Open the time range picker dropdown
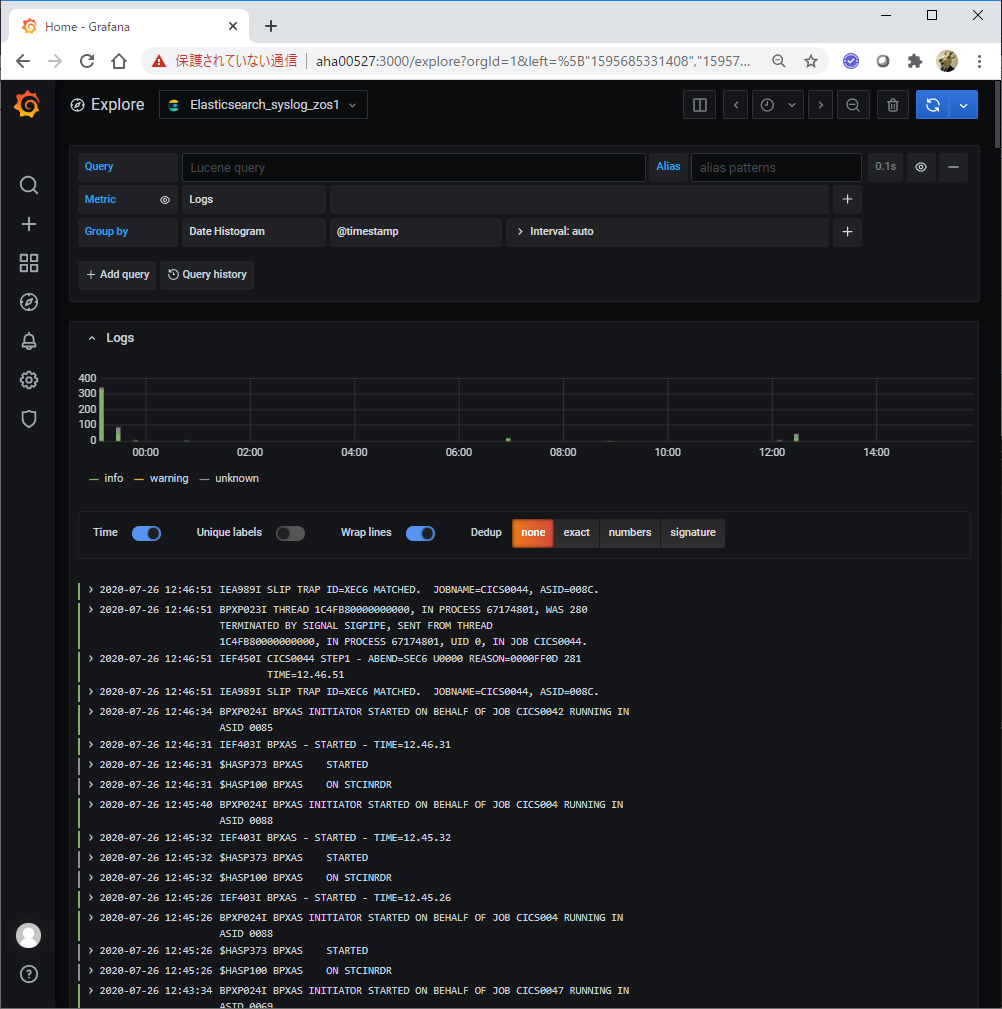Screen dimensions: 1002x1009 (778, 105)
